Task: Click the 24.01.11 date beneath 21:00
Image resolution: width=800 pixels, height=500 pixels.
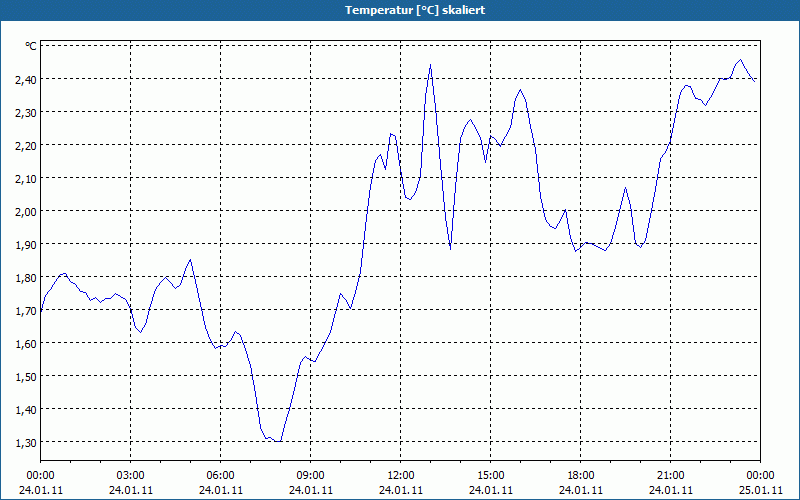Action: click(x=670, y=490)
